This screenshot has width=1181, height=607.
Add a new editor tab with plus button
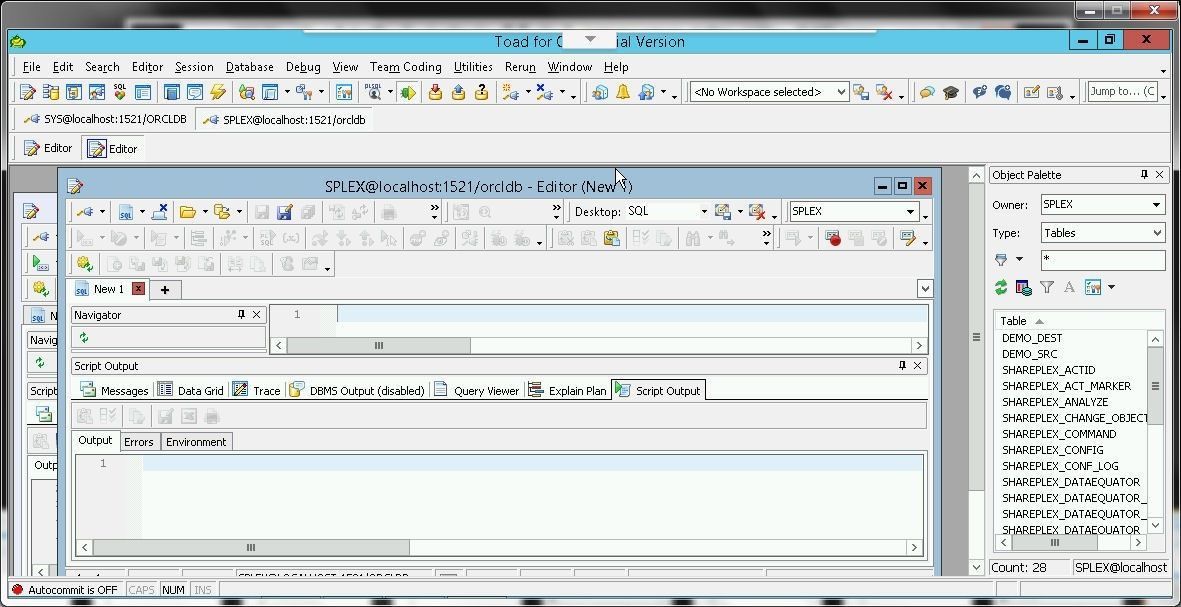point(165,289)
